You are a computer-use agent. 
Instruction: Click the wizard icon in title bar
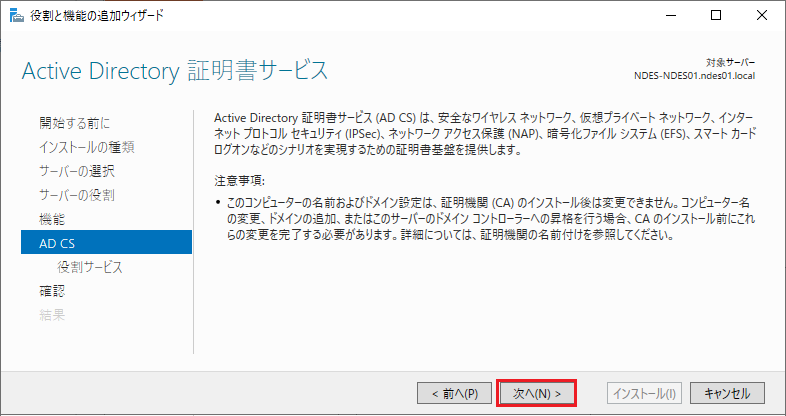(17, 16)
